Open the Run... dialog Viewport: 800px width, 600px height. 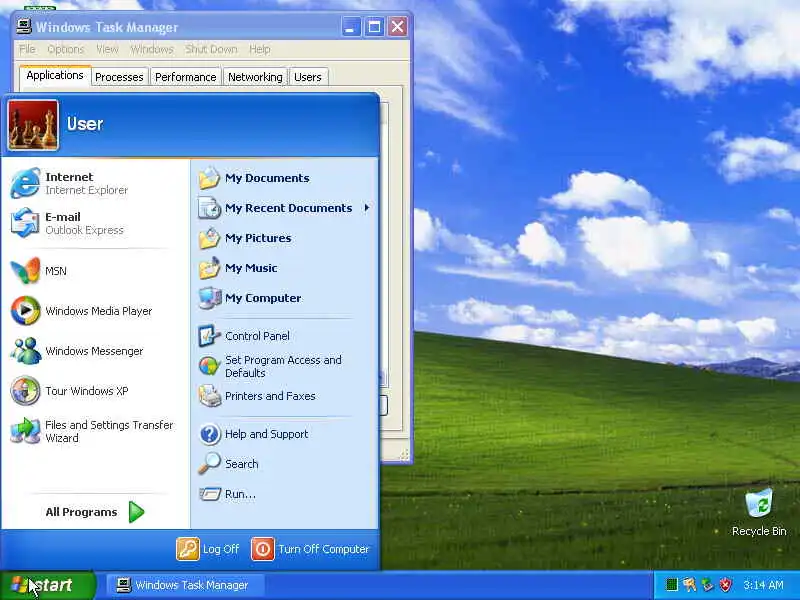(x=284, y=494)
